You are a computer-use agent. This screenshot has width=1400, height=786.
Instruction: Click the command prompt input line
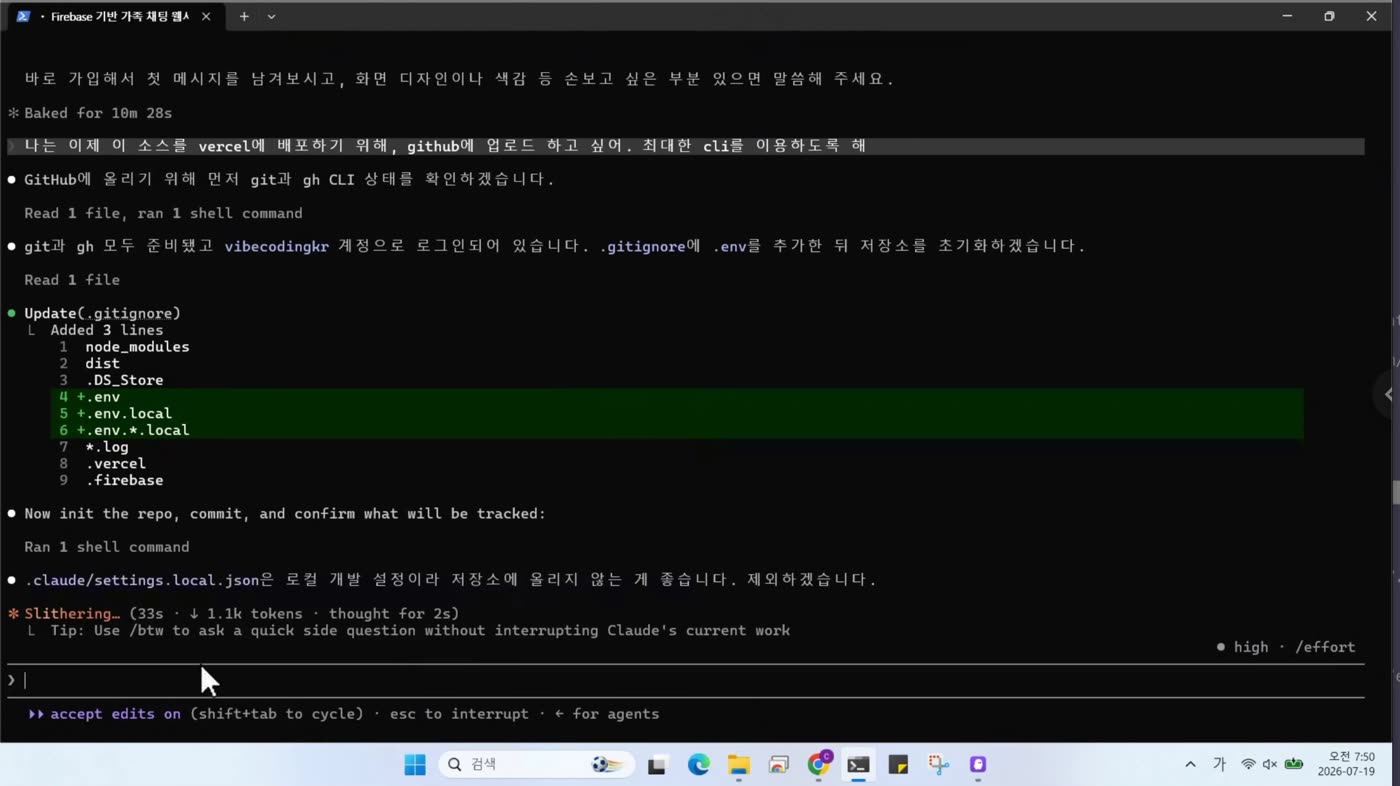[x=685, y=680]
